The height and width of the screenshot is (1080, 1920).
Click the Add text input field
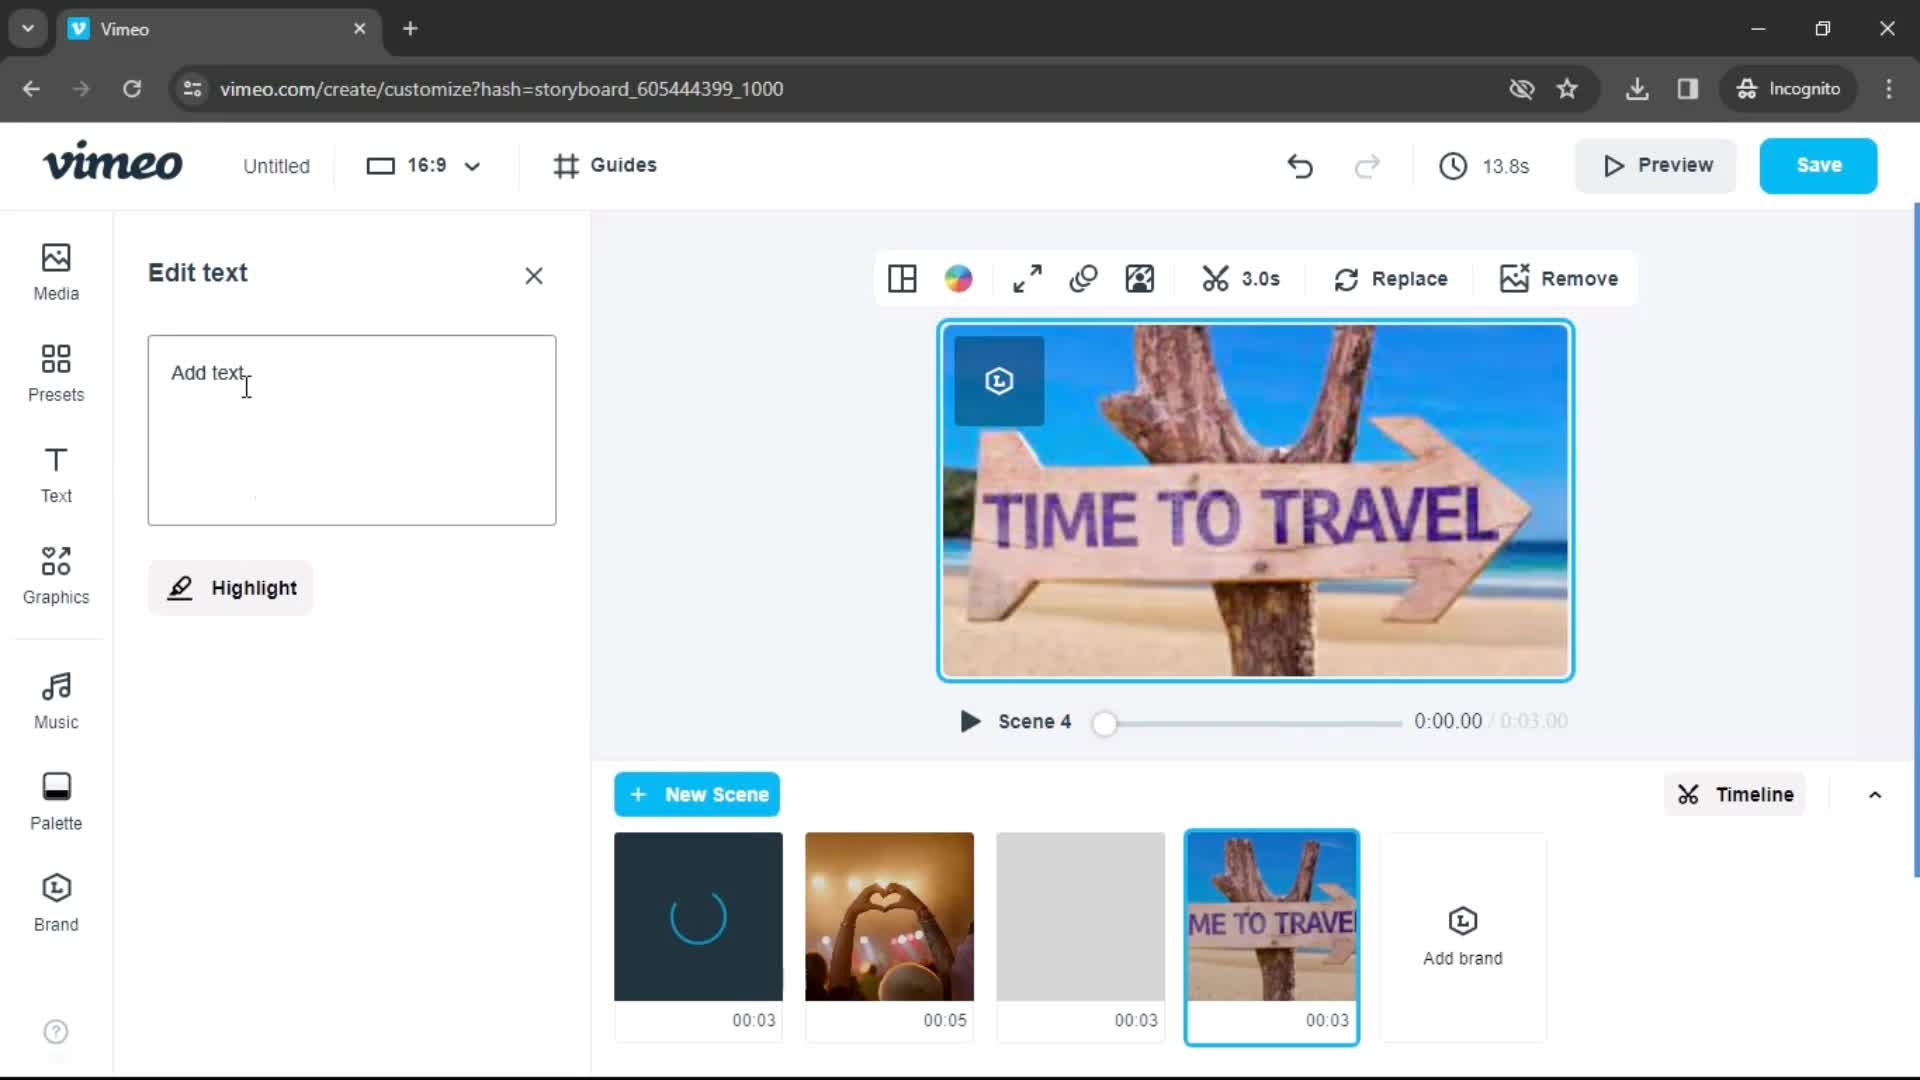click(x=353, y=431)
